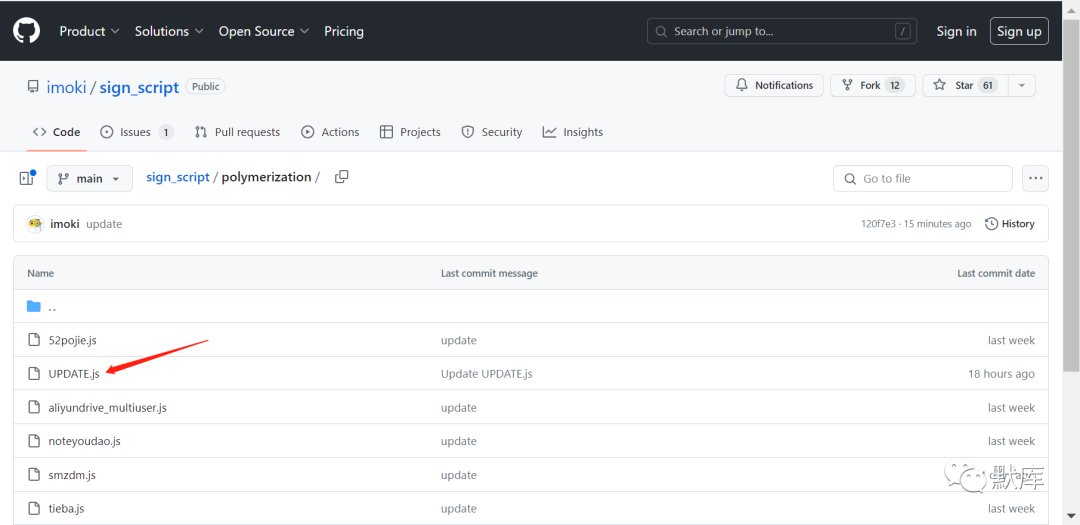Expand the Product menu
The height and width of the screenshot is (525, 1080).
(90, 31)
